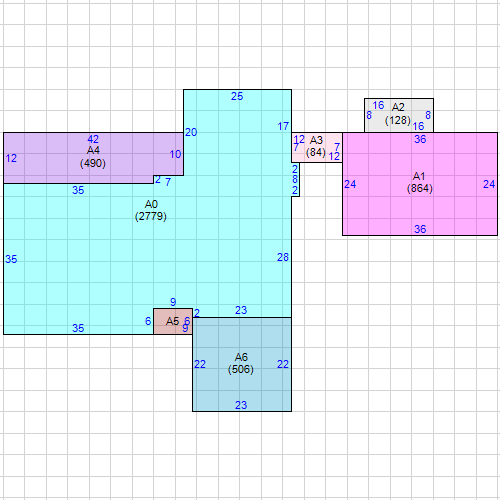This screenshot has width=500, height=500.
Task: Select the A5 label in the brown area
Action: click(x=172, y=321)
